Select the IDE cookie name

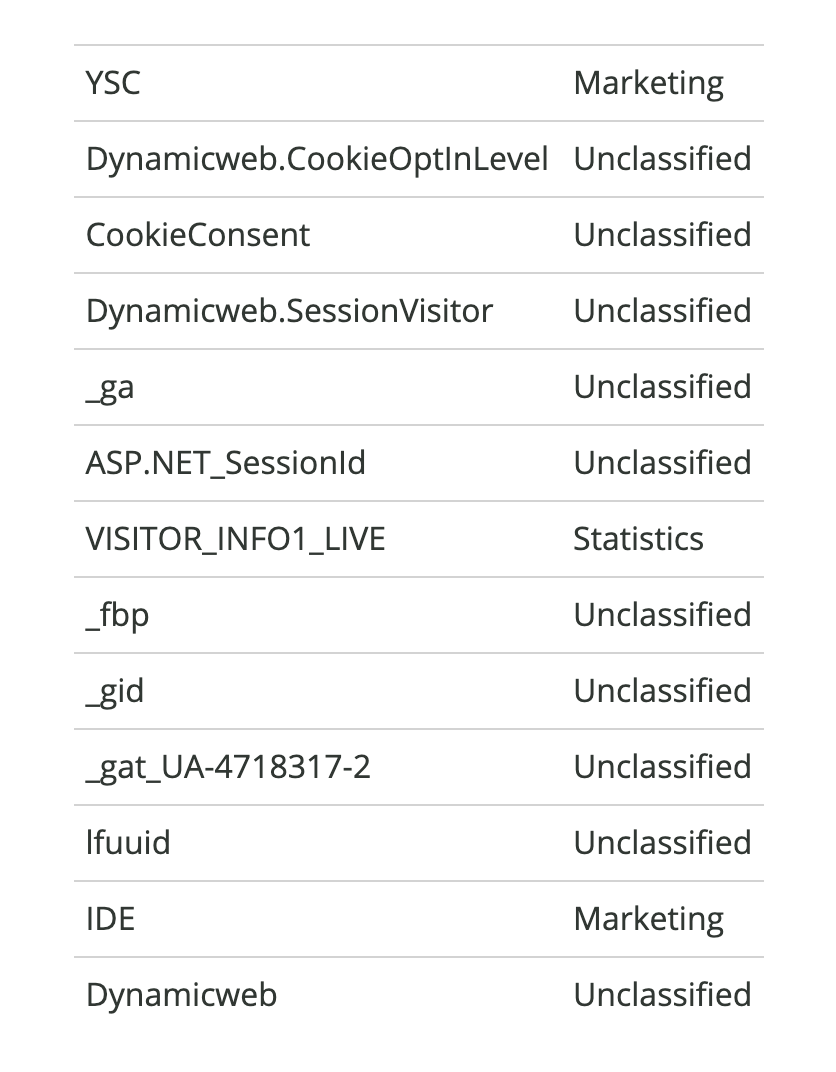tap(110, 919)
